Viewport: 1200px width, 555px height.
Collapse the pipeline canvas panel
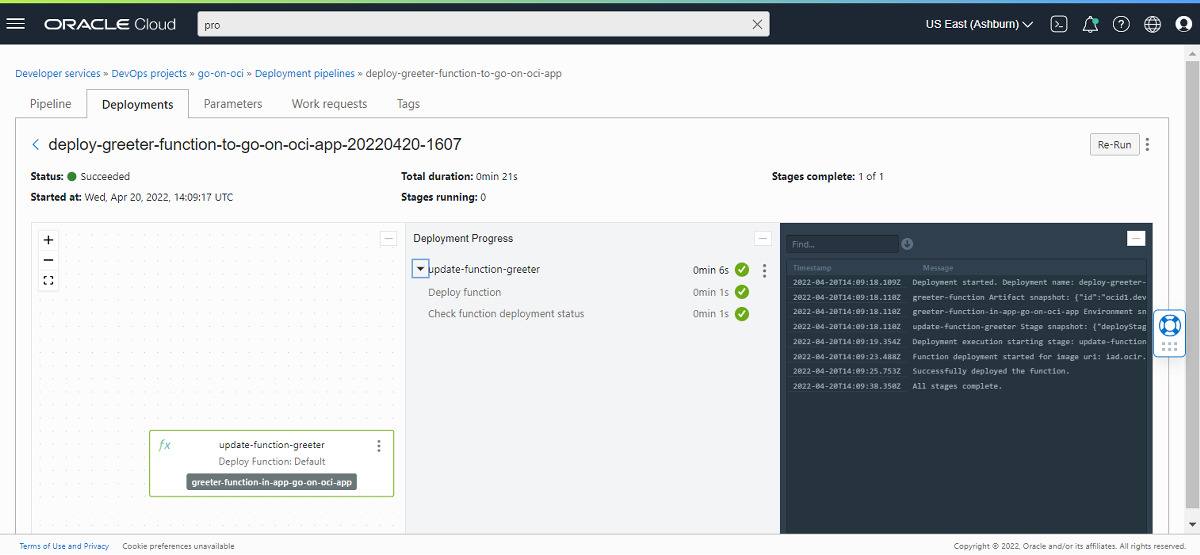click(x=389, y=238)
